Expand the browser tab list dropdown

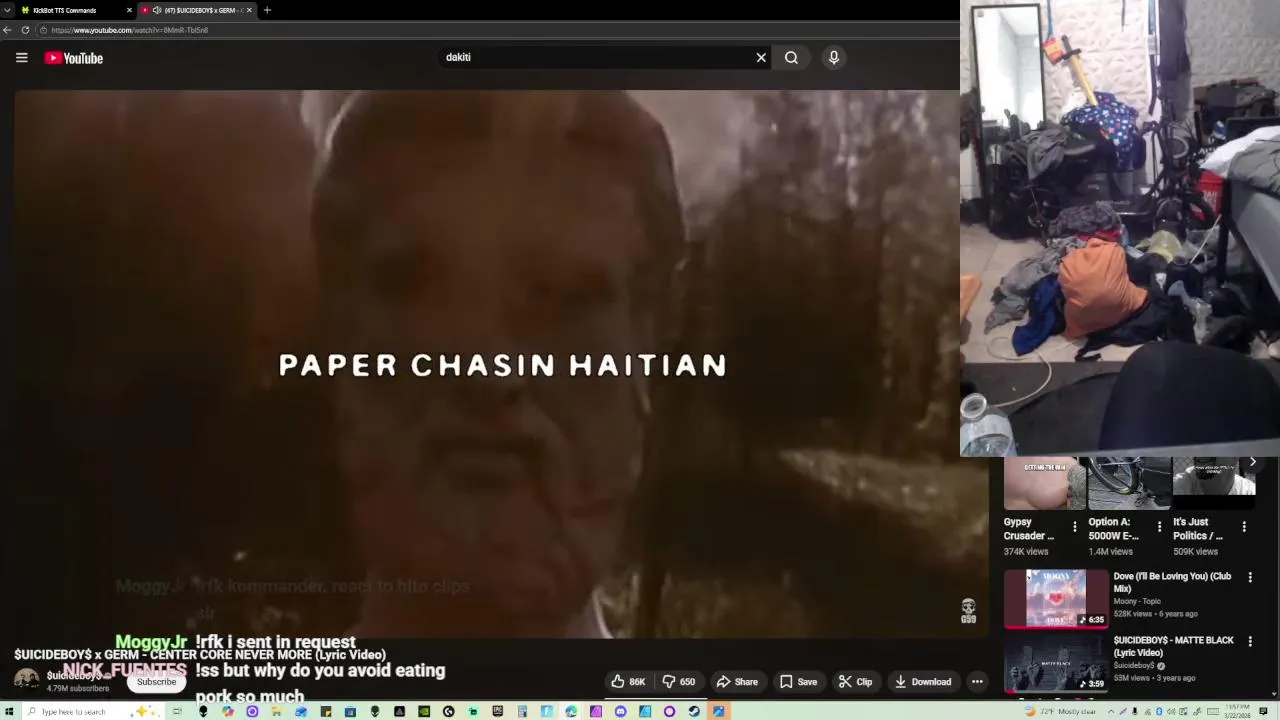pos(7,10)
